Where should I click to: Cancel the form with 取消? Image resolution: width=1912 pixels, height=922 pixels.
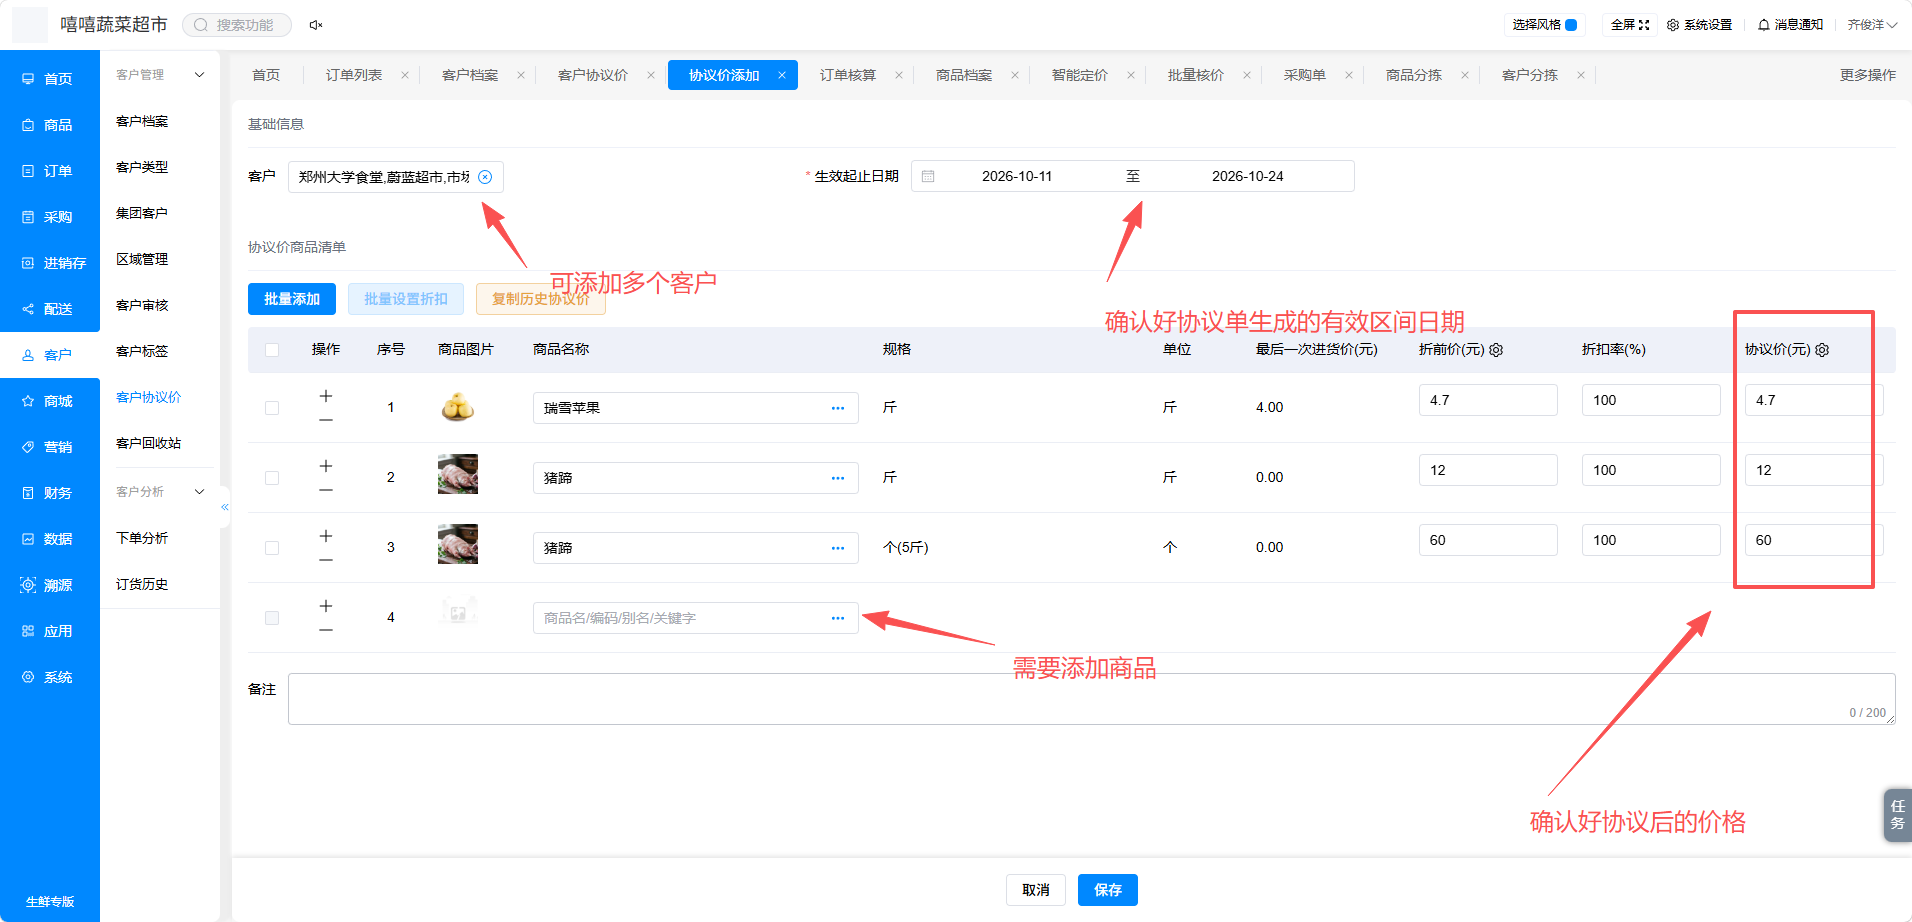(x=1036, y=890)
